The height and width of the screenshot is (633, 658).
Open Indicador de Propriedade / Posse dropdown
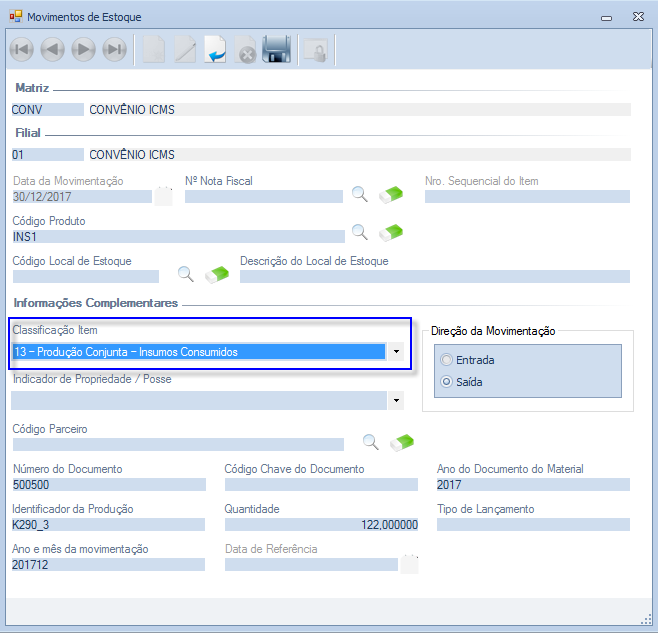pyautogui.click(x=396, y=401)
